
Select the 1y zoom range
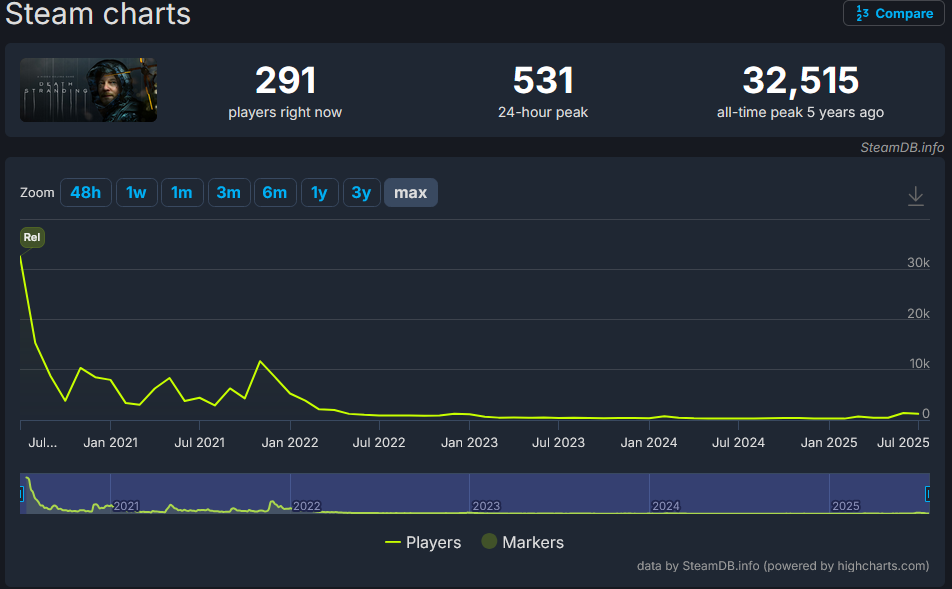(319, 192)
